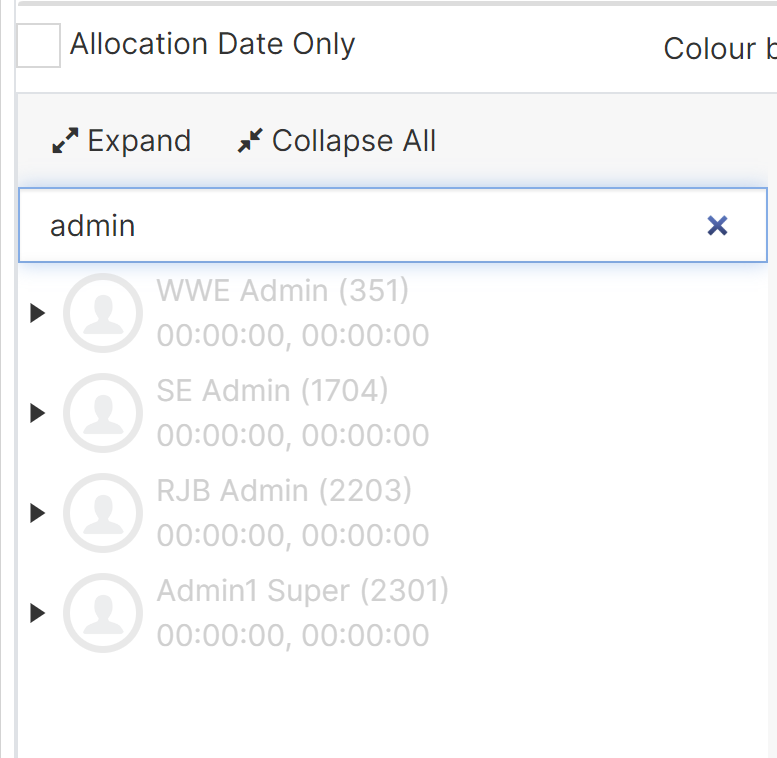Select the SE Admin (1704) name
This screenshot has width=777, height=758.
(272, 390)
